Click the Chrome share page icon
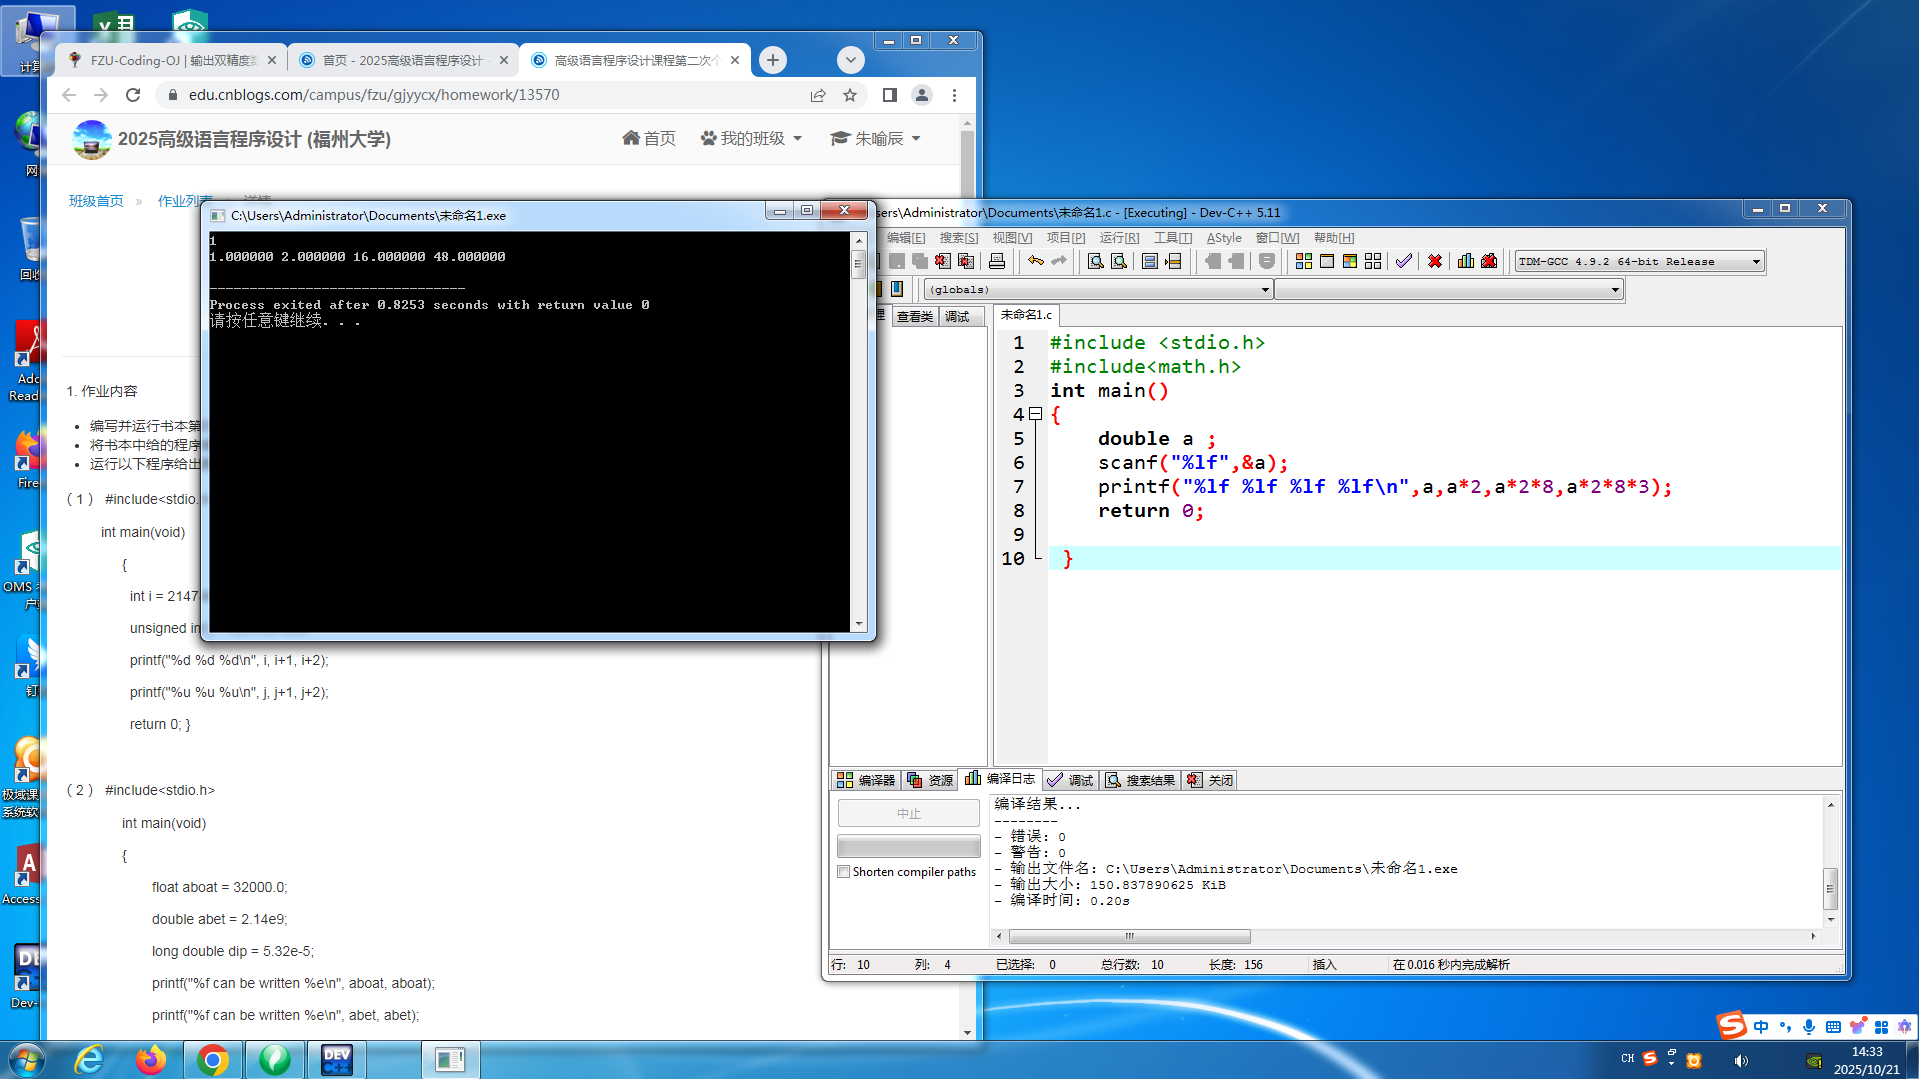 pyautogui.click(x=818, y=95)
